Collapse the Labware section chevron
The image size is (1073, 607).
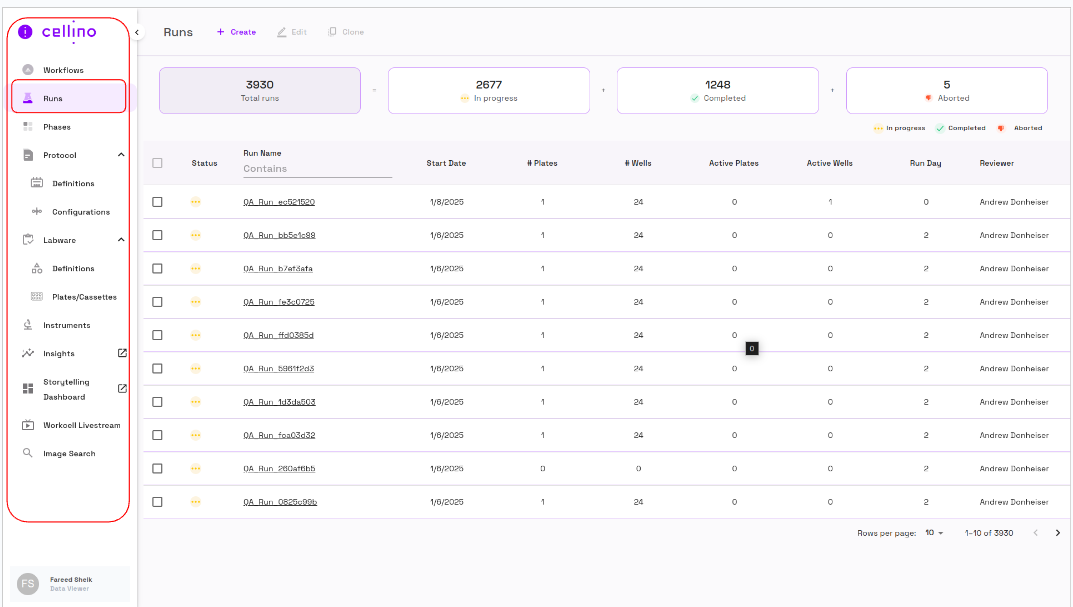click(x=121, y=240)
